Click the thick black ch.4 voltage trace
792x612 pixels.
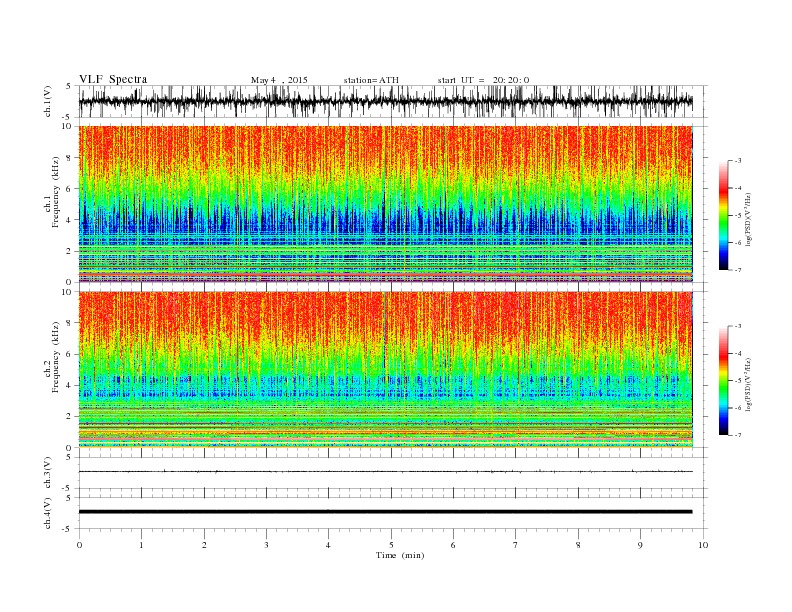coord(386,512)
